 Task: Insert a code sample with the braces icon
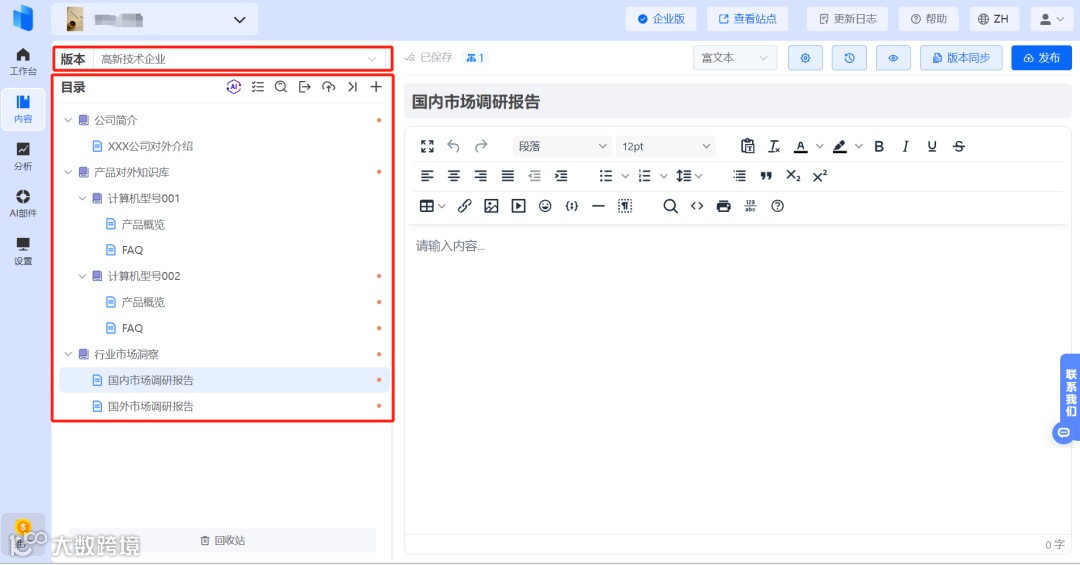(572, 206)
